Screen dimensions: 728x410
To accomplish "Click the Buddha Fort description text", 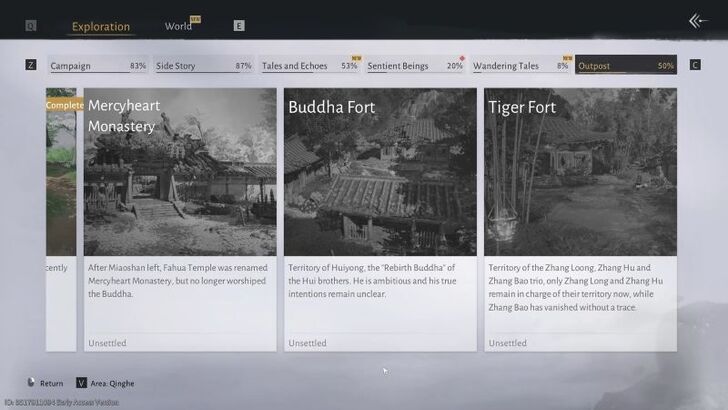I will pos(372,281).
